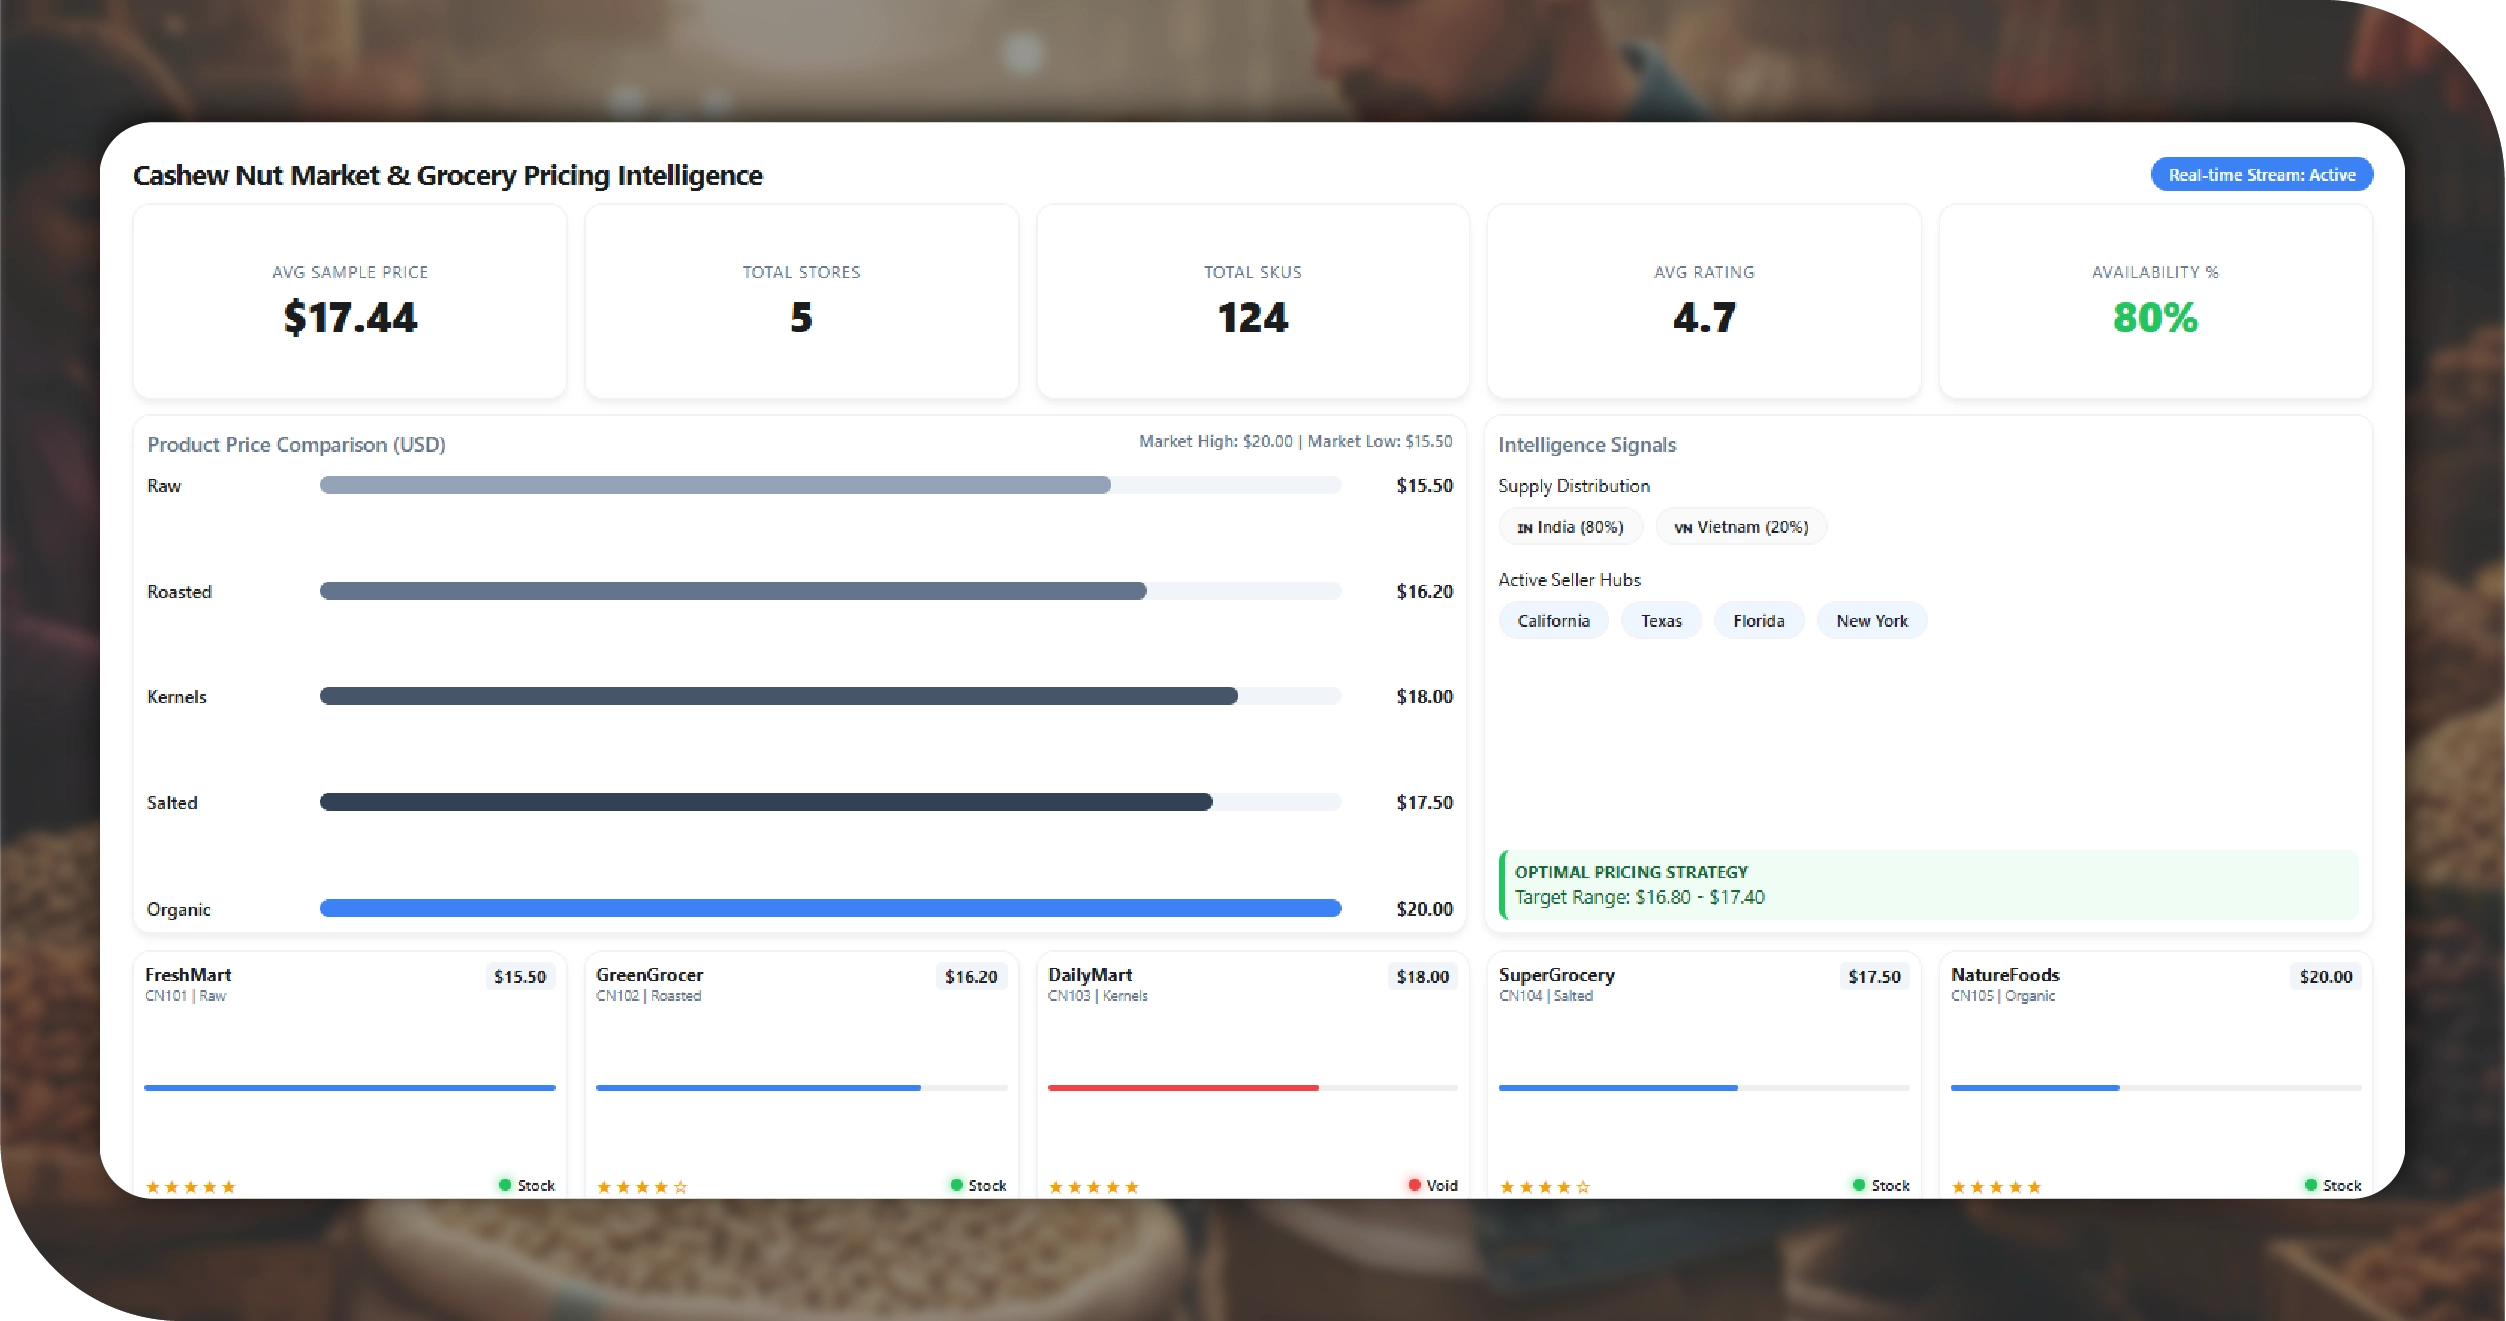Click the California seller hub chip
The width and height of the screenshot is (2506, 1321).
[x=1553, y=621]
